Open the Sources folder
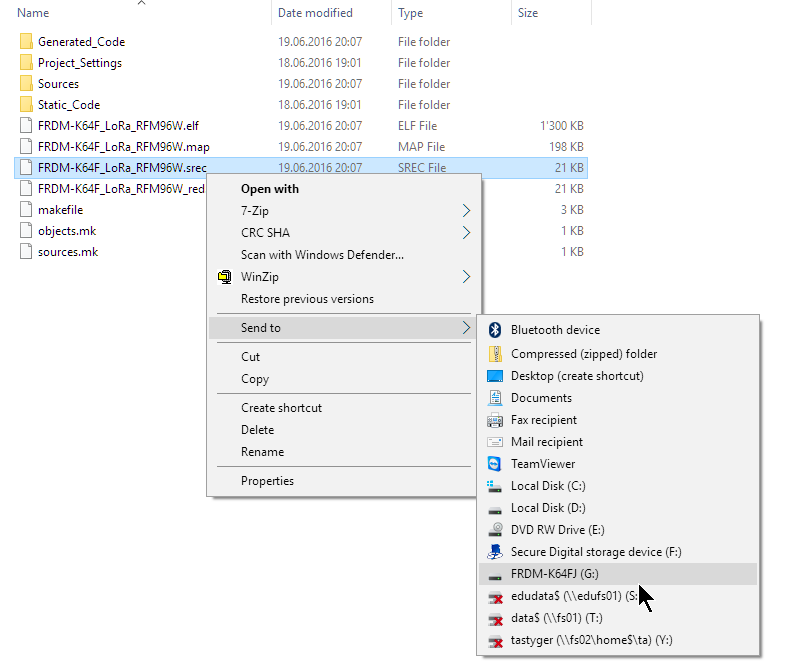 coord(58,84)
